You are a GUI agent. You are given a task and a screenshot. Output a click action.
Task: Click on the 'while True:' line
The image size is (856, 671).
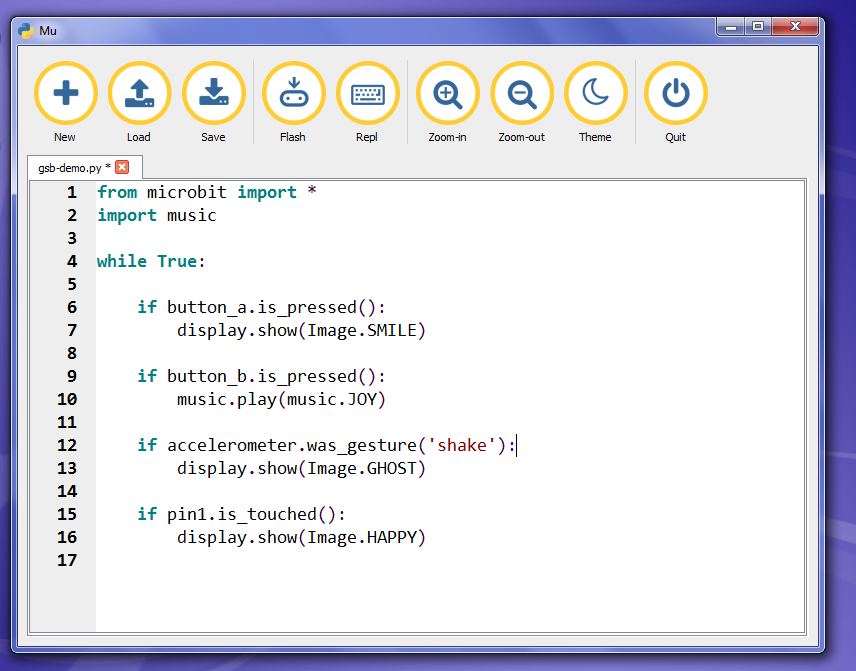(151, 261)
